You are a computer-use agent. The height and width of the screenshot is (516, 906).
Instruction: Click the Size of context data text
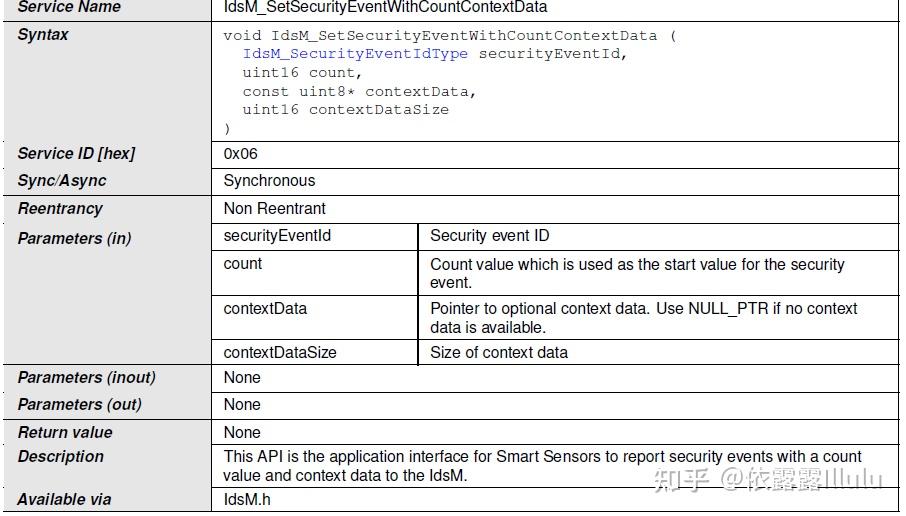tap(498, 352)
